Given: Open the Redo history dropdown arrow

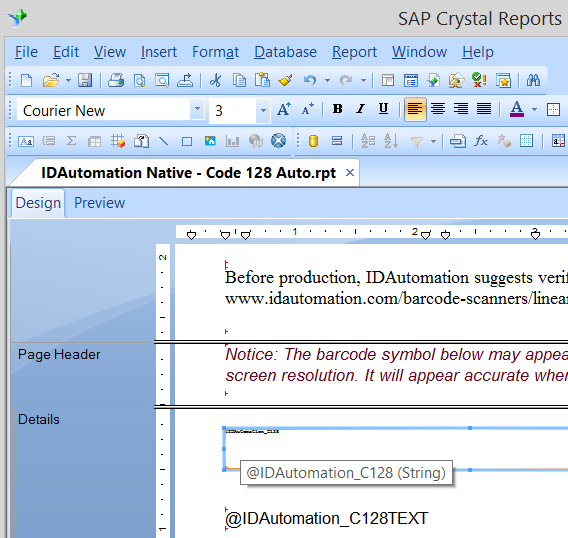Looking at the screenshot, I should [363, 80].
